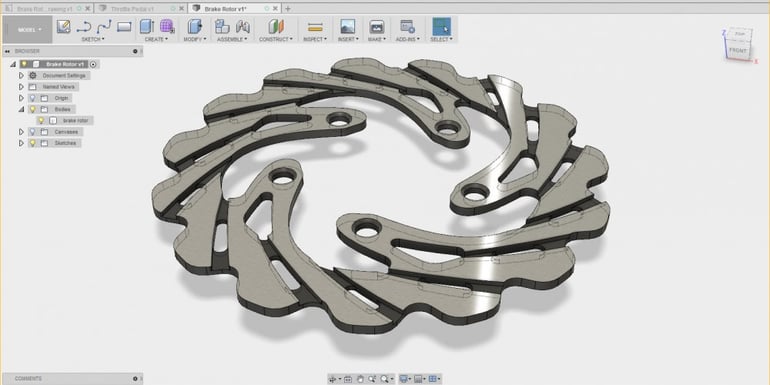Open Display Settings monitor icon
The width and height of the screenshot is (770, 385).
[x=403, y=379]
